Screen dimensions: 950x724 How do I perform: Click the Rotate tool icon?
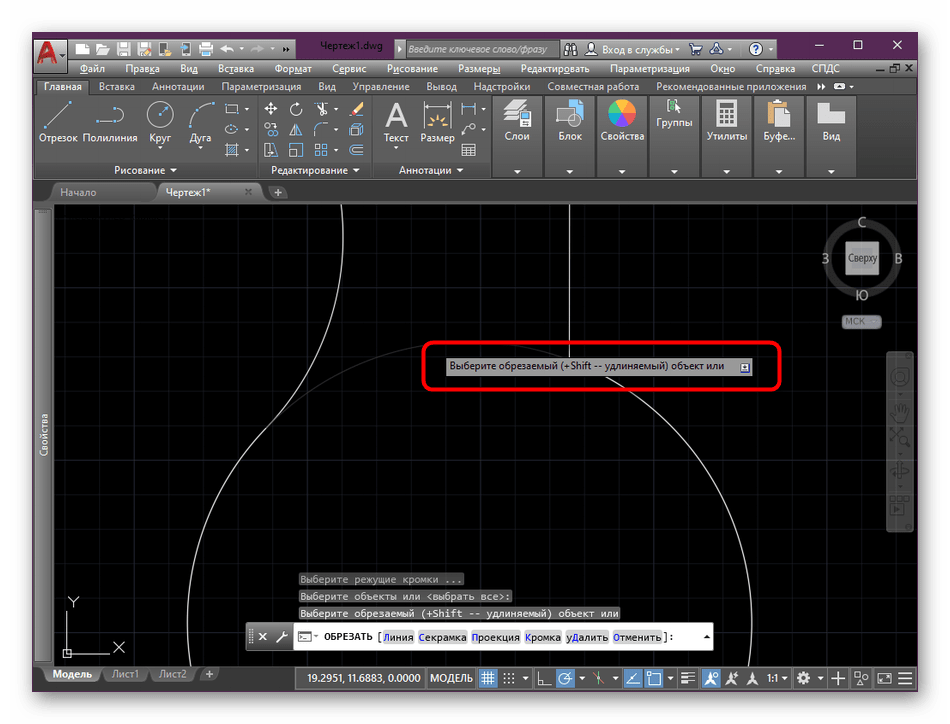(x=296, y=109)
